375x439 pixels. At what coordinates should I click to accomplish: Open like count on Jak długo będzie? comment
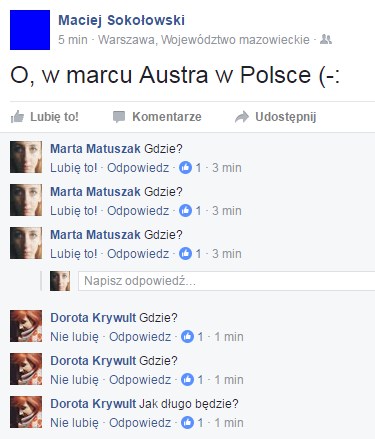192,423
